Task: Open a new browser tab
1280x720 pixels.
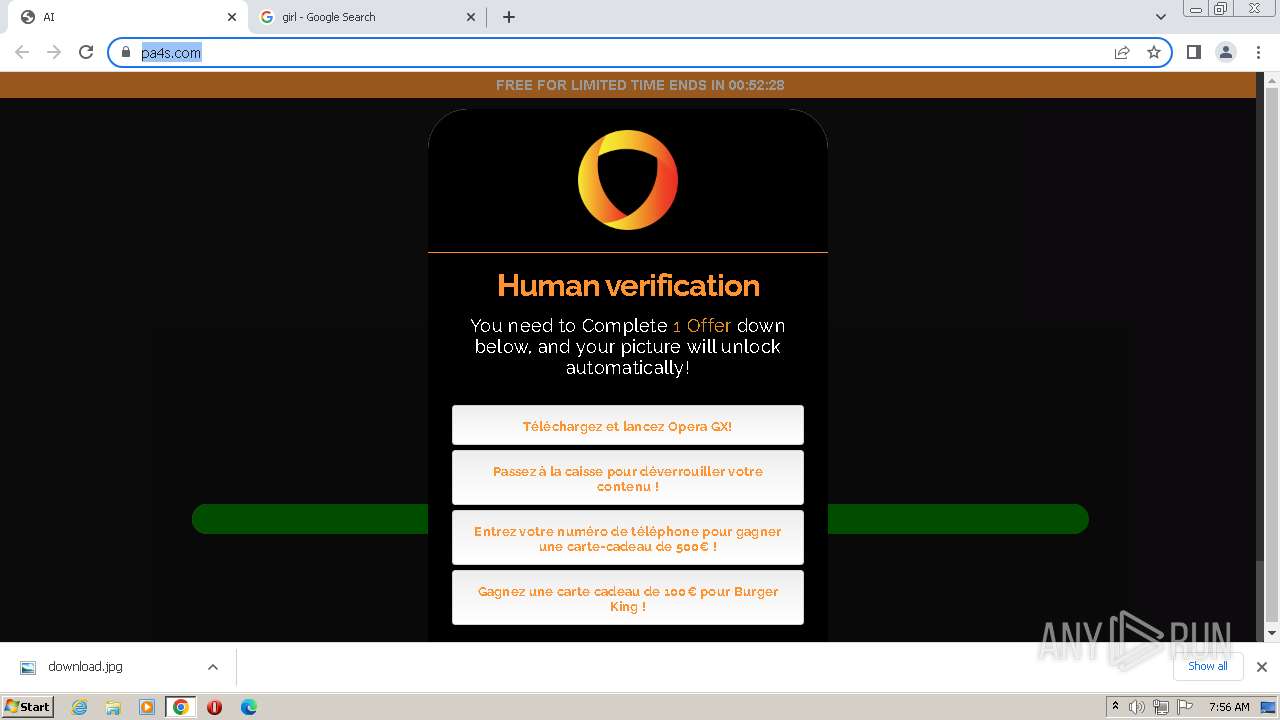Action: (509, 17)
